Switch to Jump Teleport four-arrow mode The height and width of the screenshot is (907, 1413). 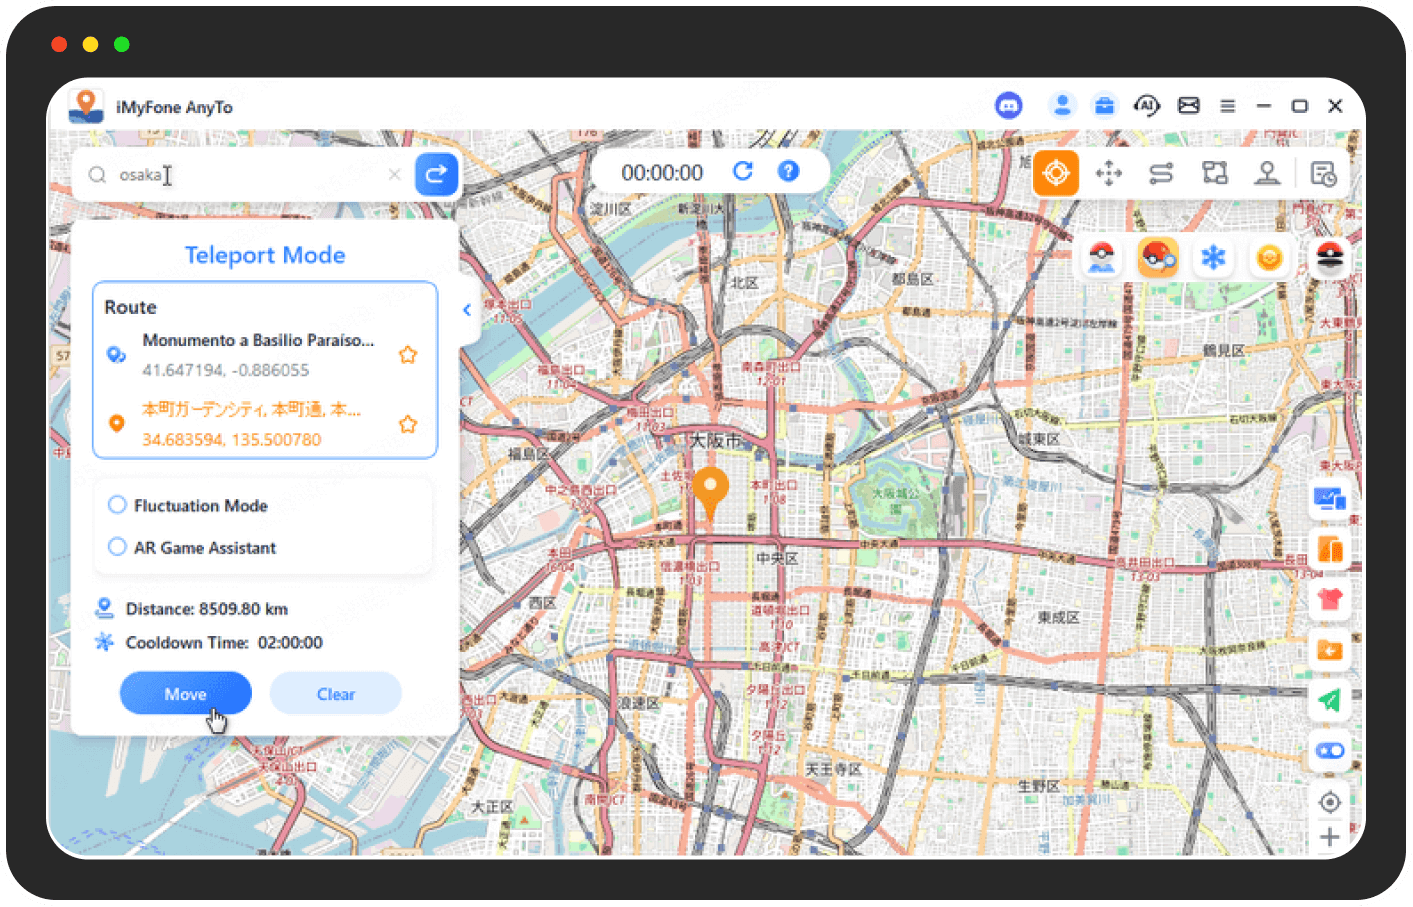click(x=1108, y=173)
